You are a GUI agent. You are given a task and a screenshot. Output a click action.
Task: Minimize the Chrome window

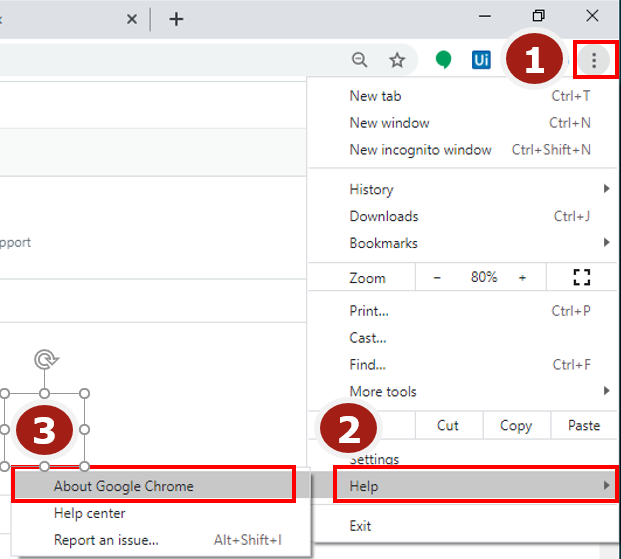click(485, 16)
